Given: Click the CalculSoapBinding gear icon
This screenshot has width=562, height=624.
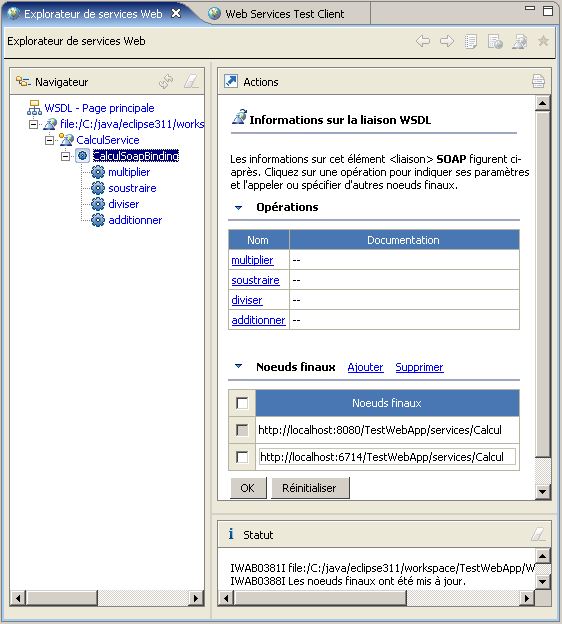Looking at the screenshot, I should click(82, 156).
